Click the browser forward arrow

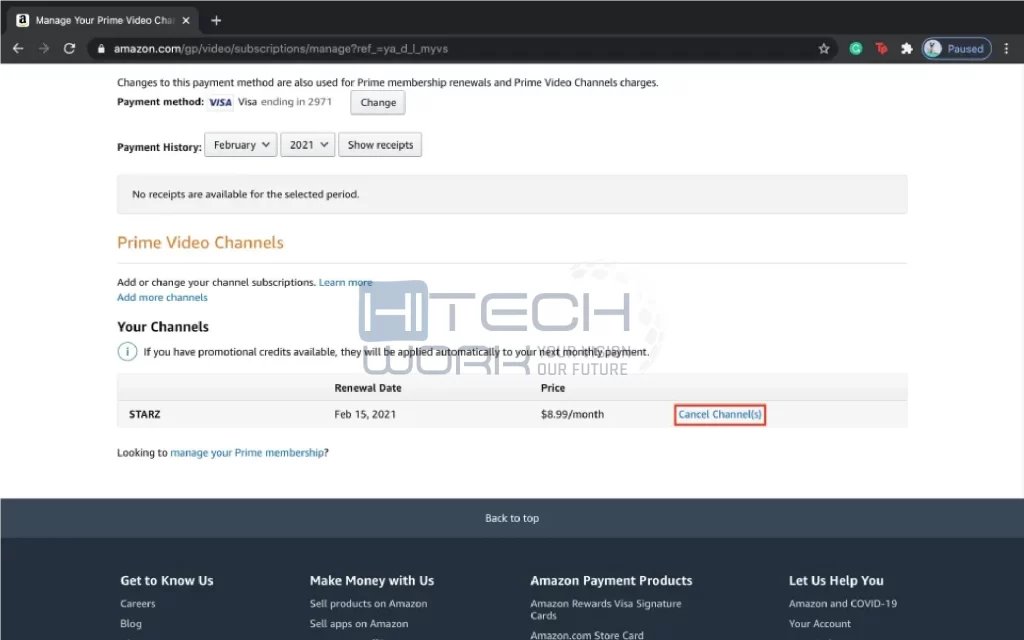pyautogui.click(x=44, y=48)
